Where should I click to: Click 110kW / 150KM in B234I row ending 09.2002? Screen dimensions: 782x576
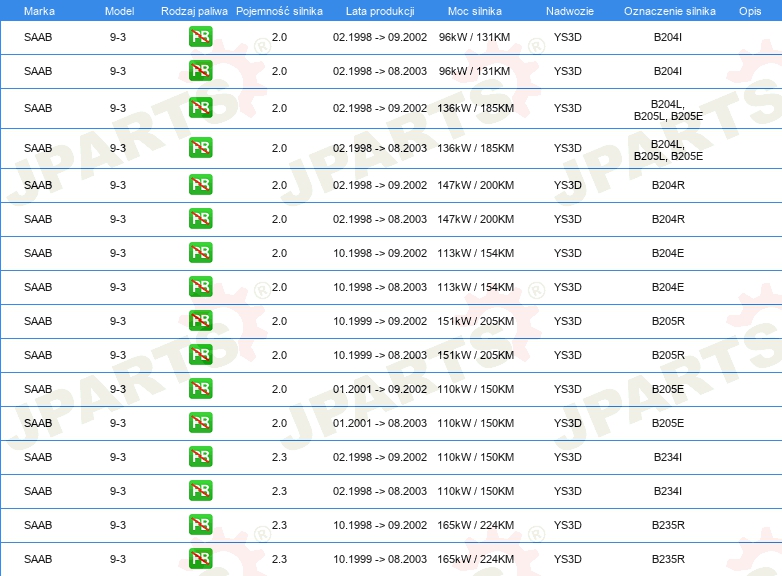pyautogui.click(x=475, y=457)
